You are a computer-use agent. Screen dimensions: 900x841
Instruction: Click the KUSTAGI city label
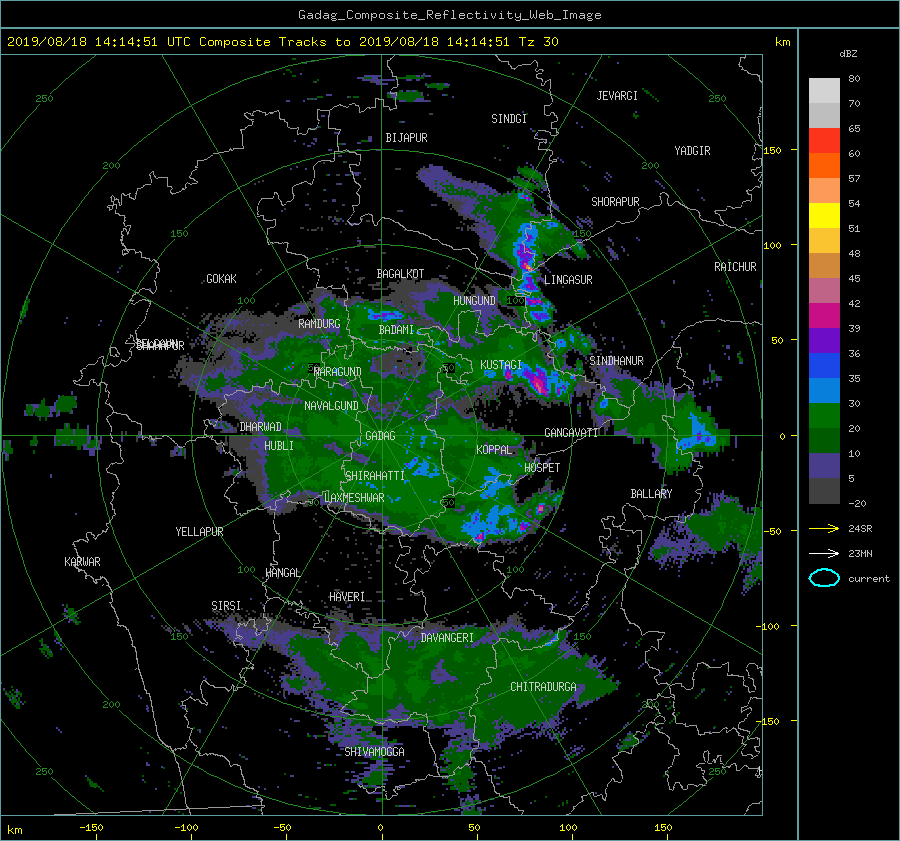point(501,365)
